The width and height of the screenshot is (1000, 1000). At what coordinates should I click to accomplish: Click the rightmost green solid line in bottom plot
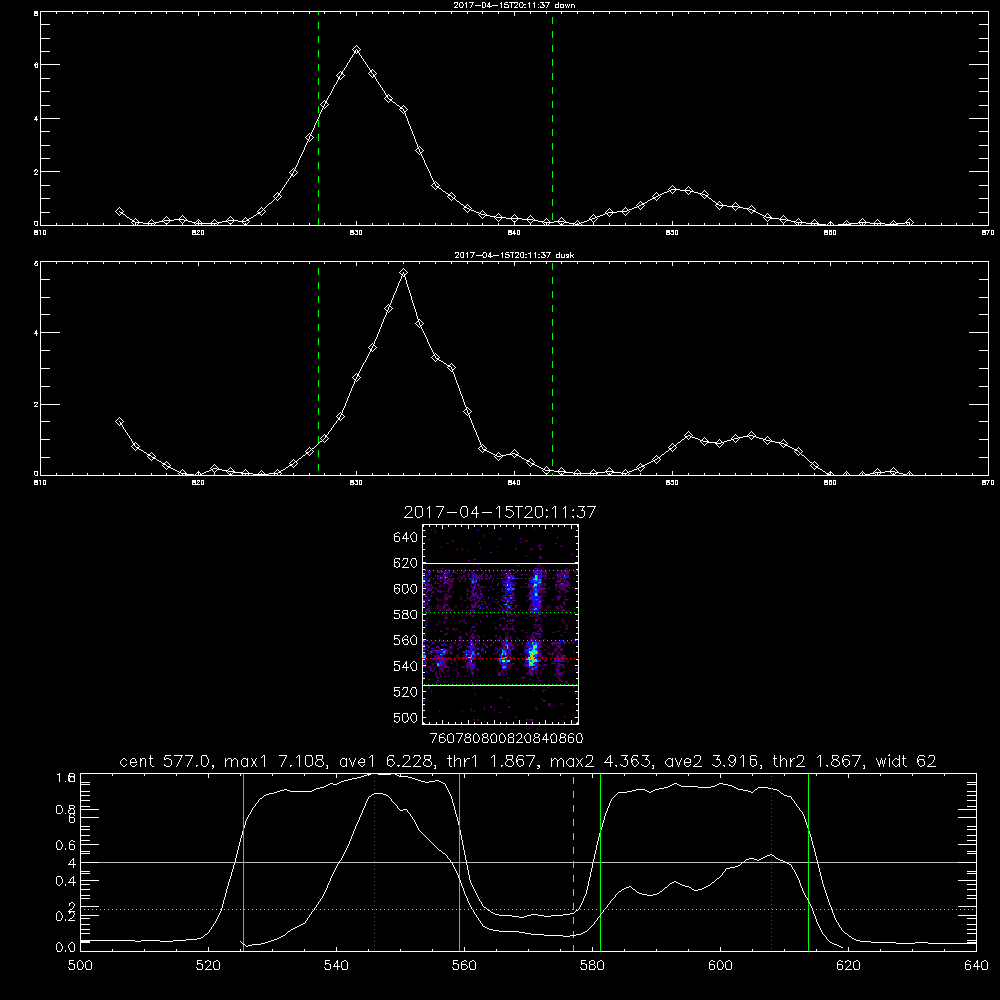(x=808, y=862)
